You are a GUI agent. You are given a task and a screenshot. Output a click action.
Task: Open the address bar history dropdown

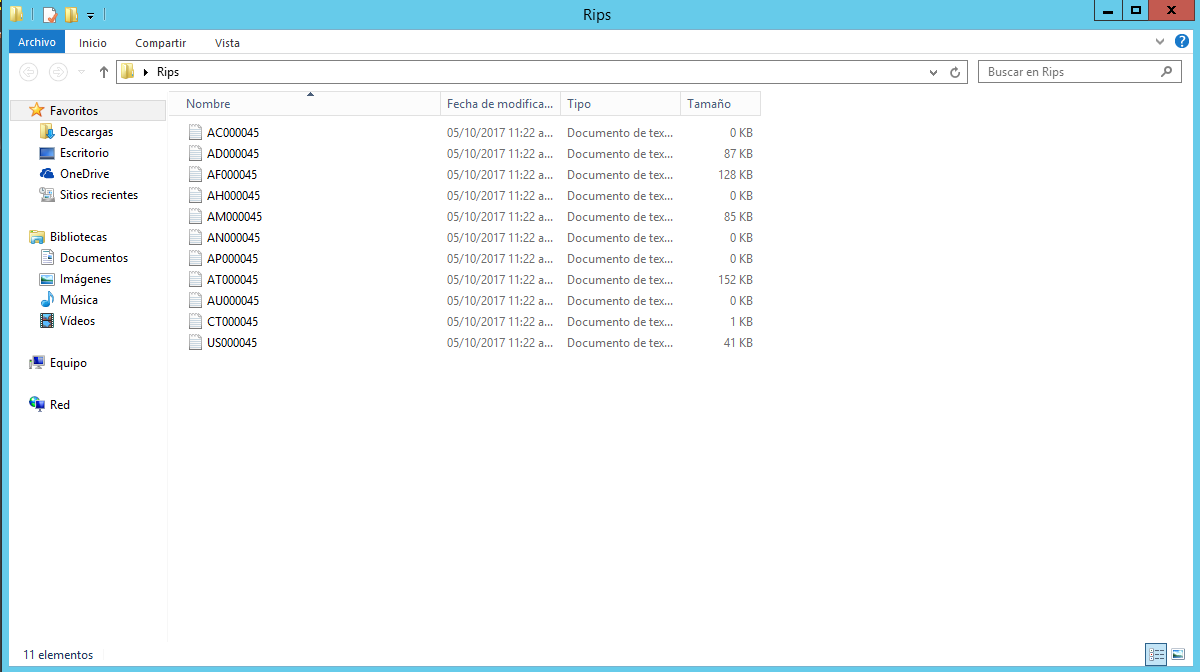(934, 72)
